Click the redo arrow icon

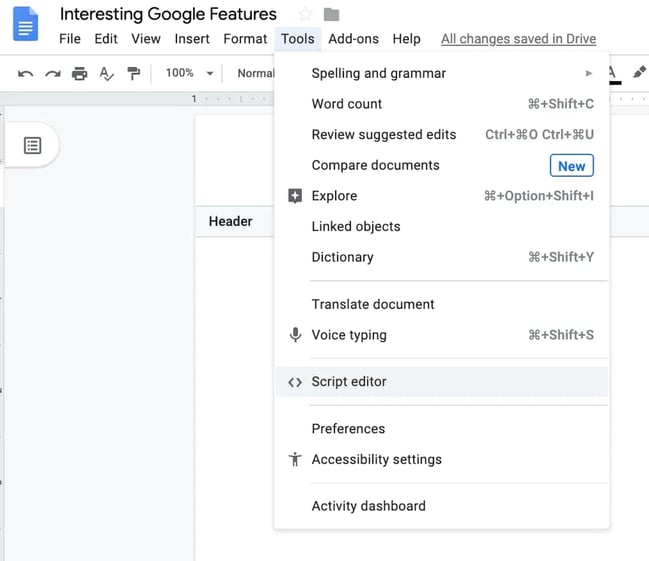(53, 73)
